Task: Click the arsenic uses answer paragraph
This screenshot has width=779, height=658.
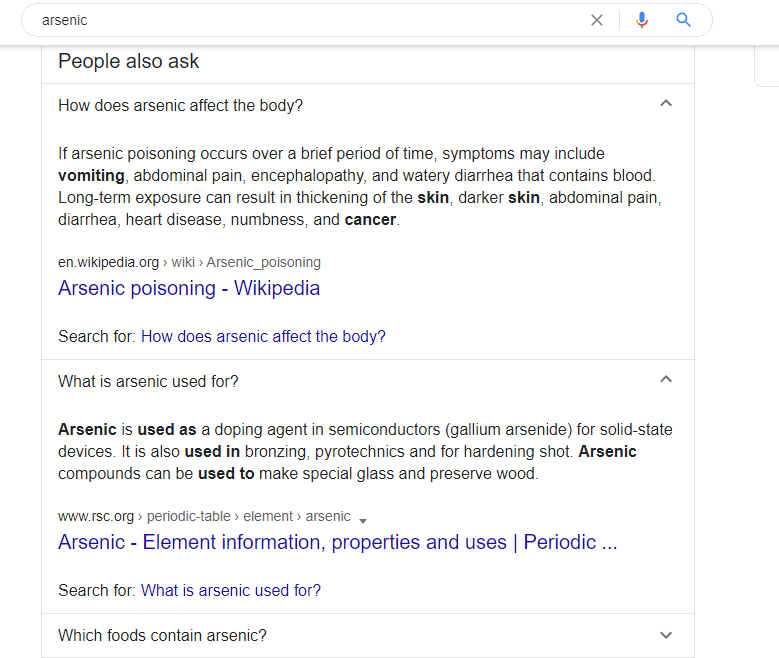Action: 365,451
